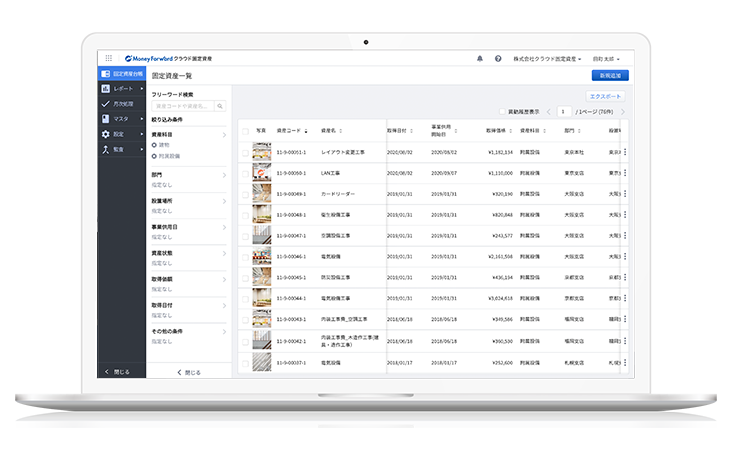Expand the 取得日付 filter chevron
This screenshot has width=732, height=460.
tap(224, 306)
